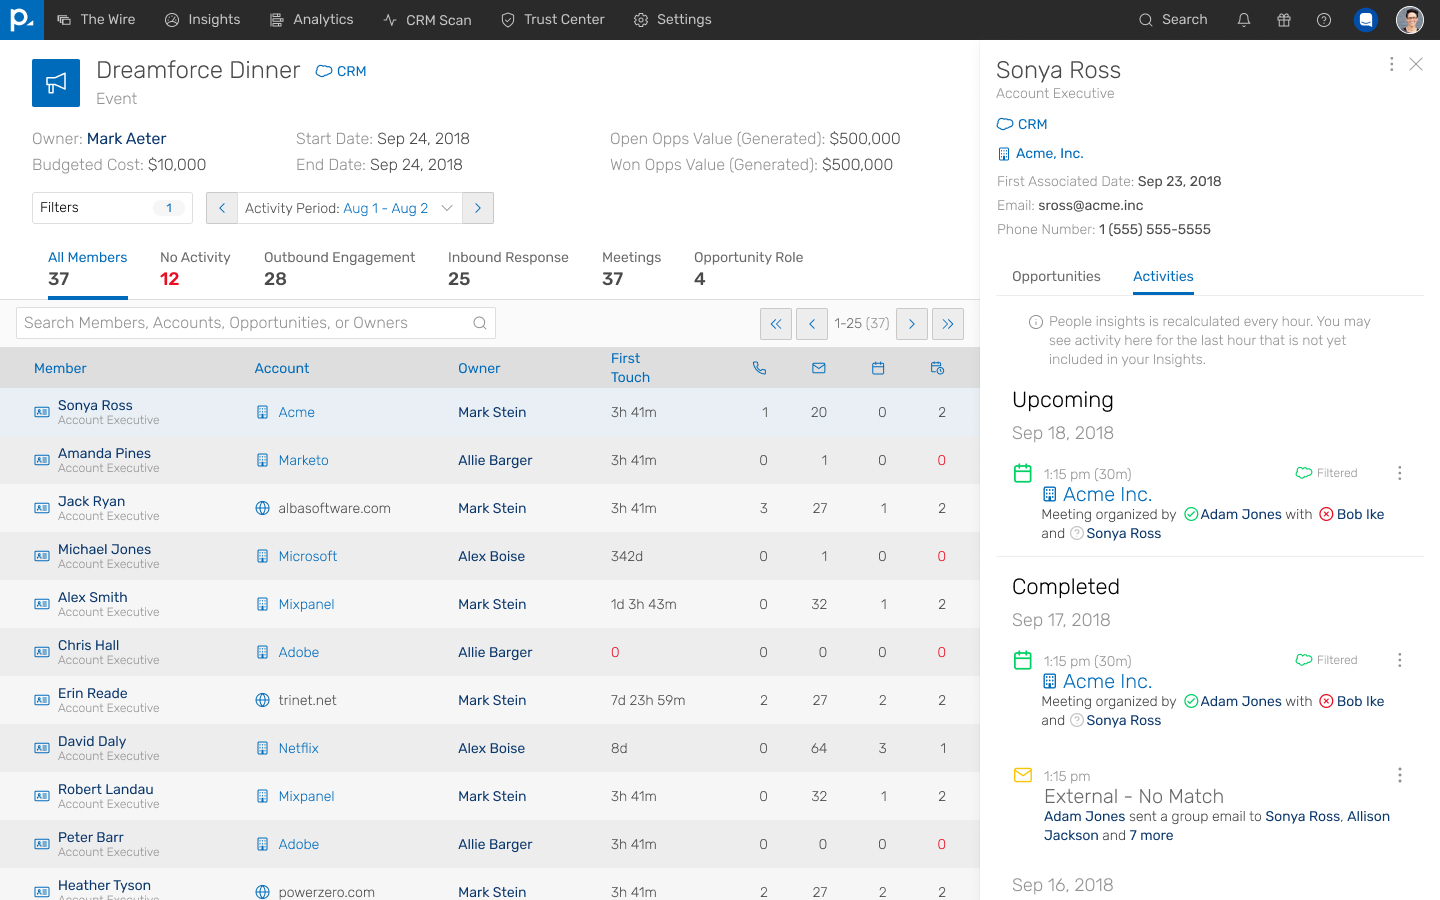Click the envelope icon of External email
Image resolution: width=1440 pixels, height=900 pixels.
1022,775
